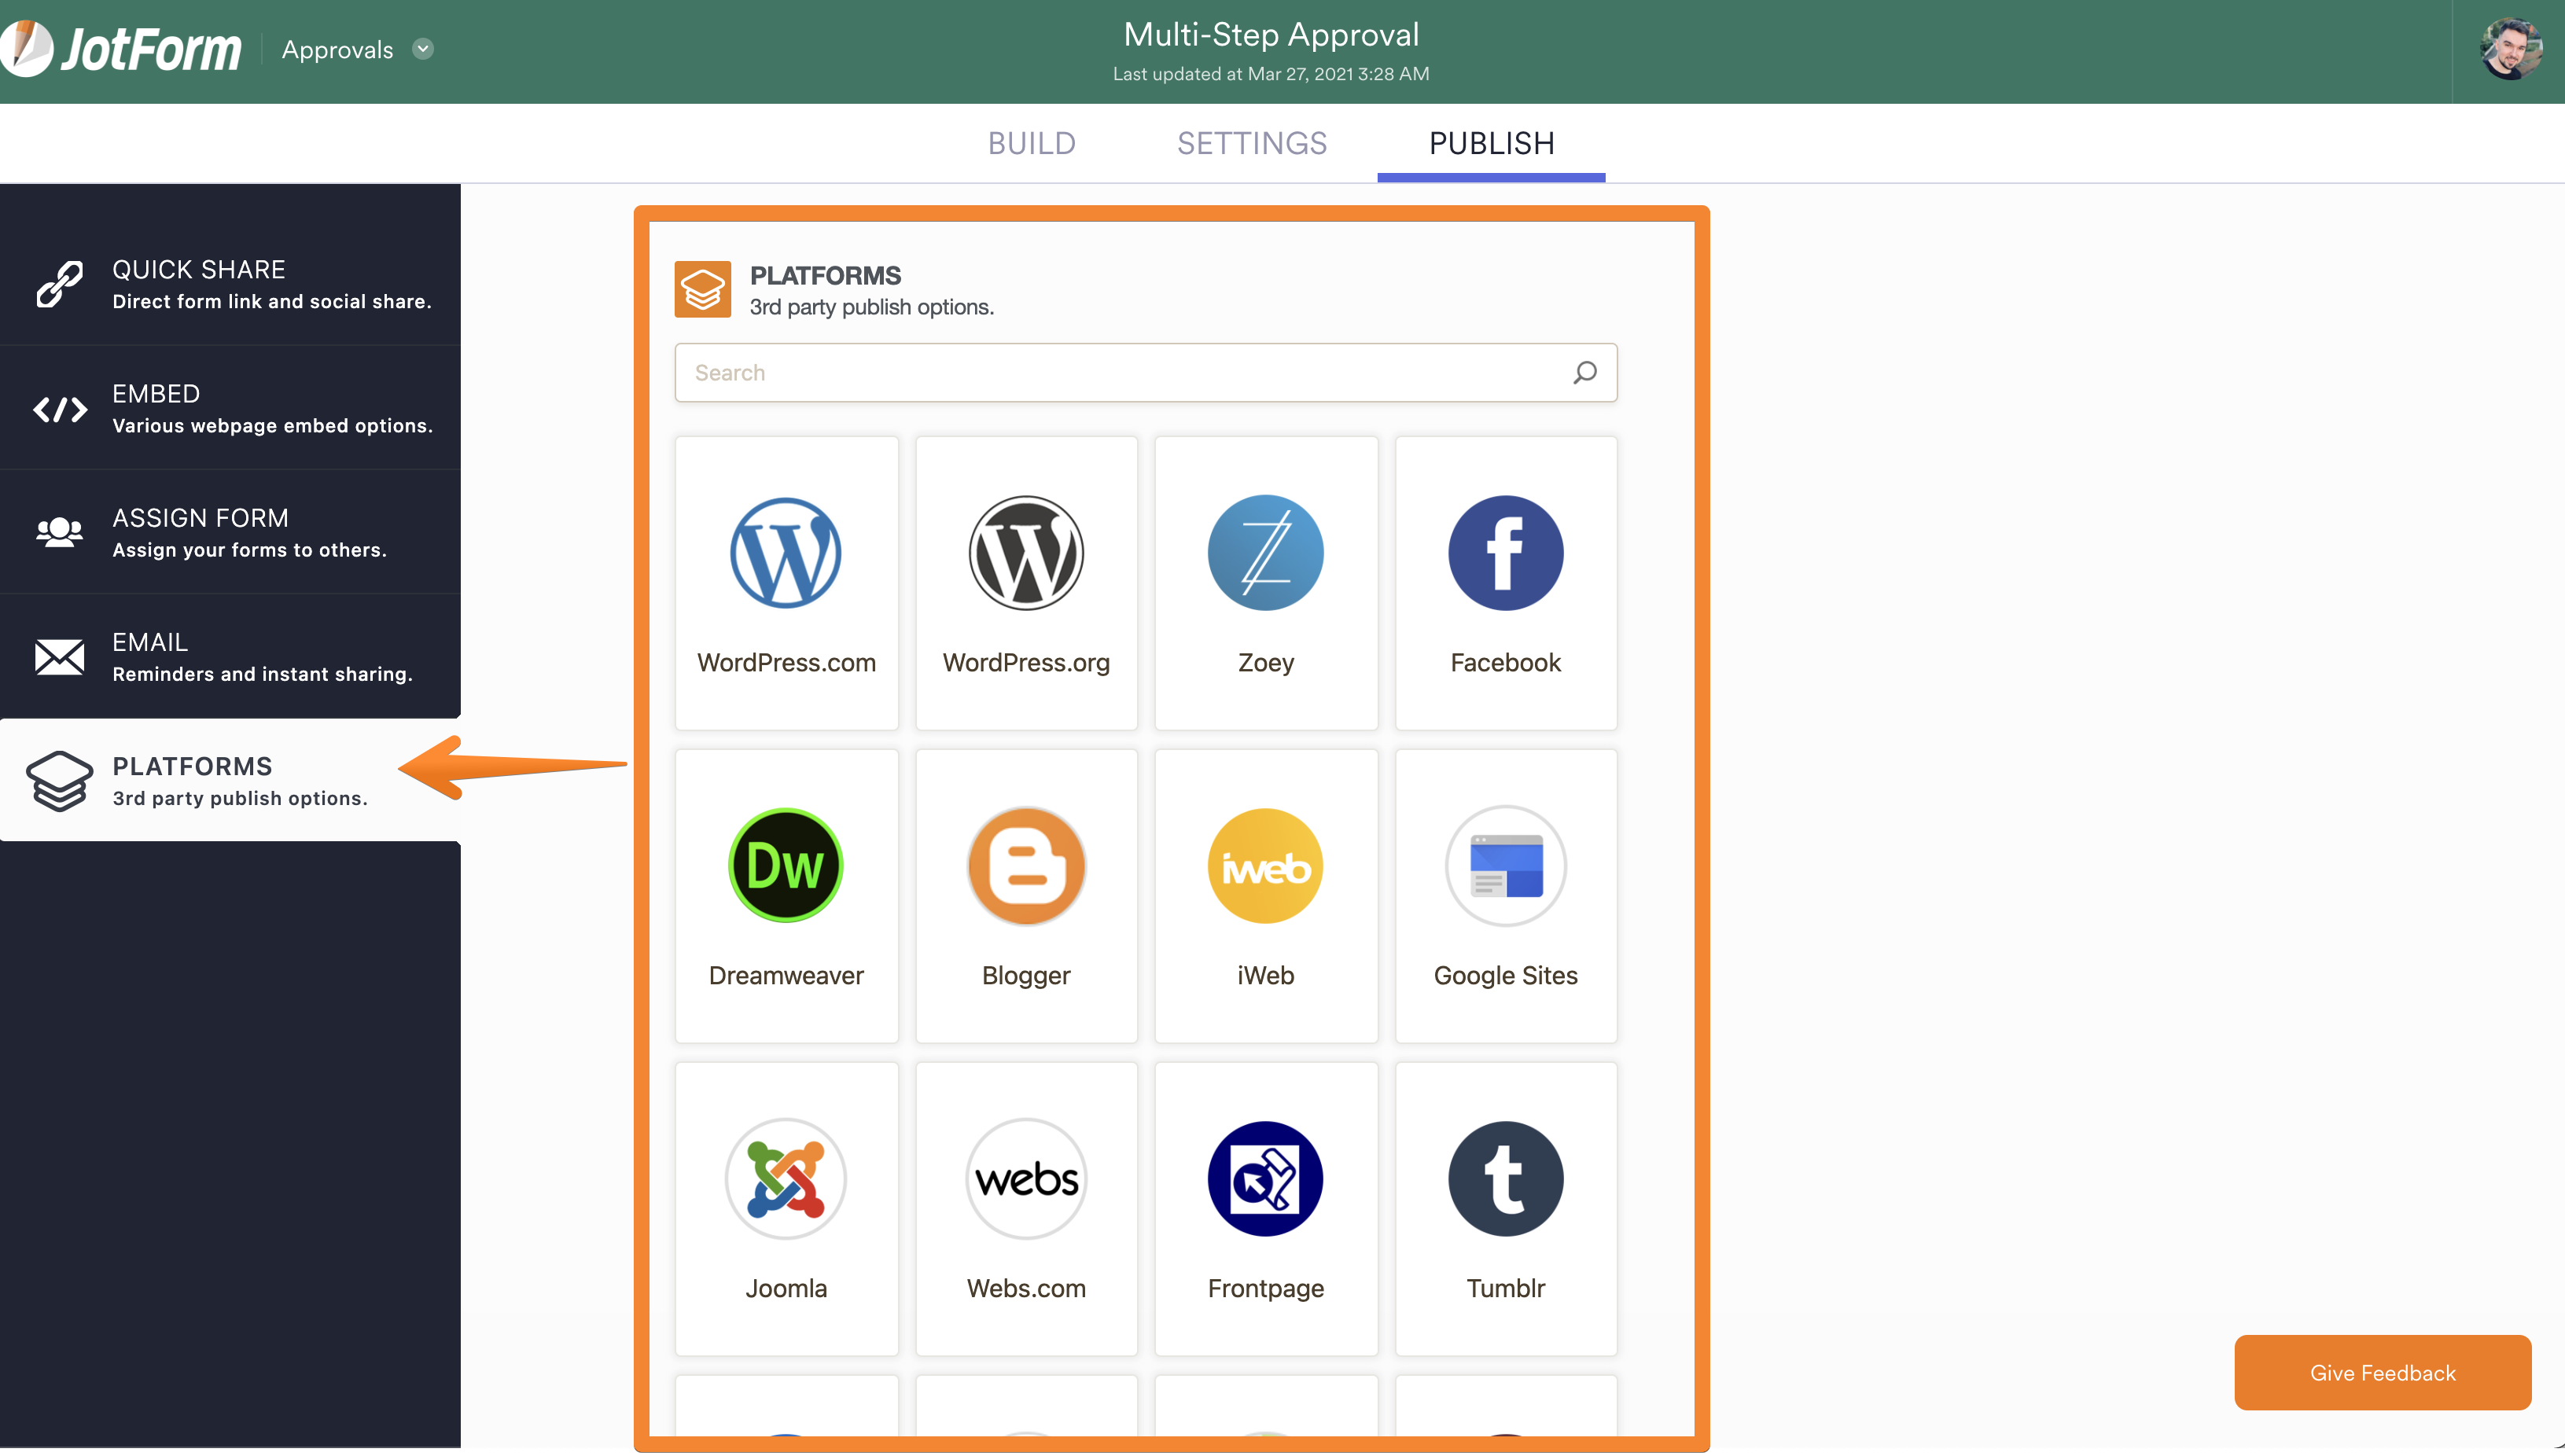Open the user profile avatar
Image resolution: width=2565 pixels, height=1456 pixels.
(2511, 50)
